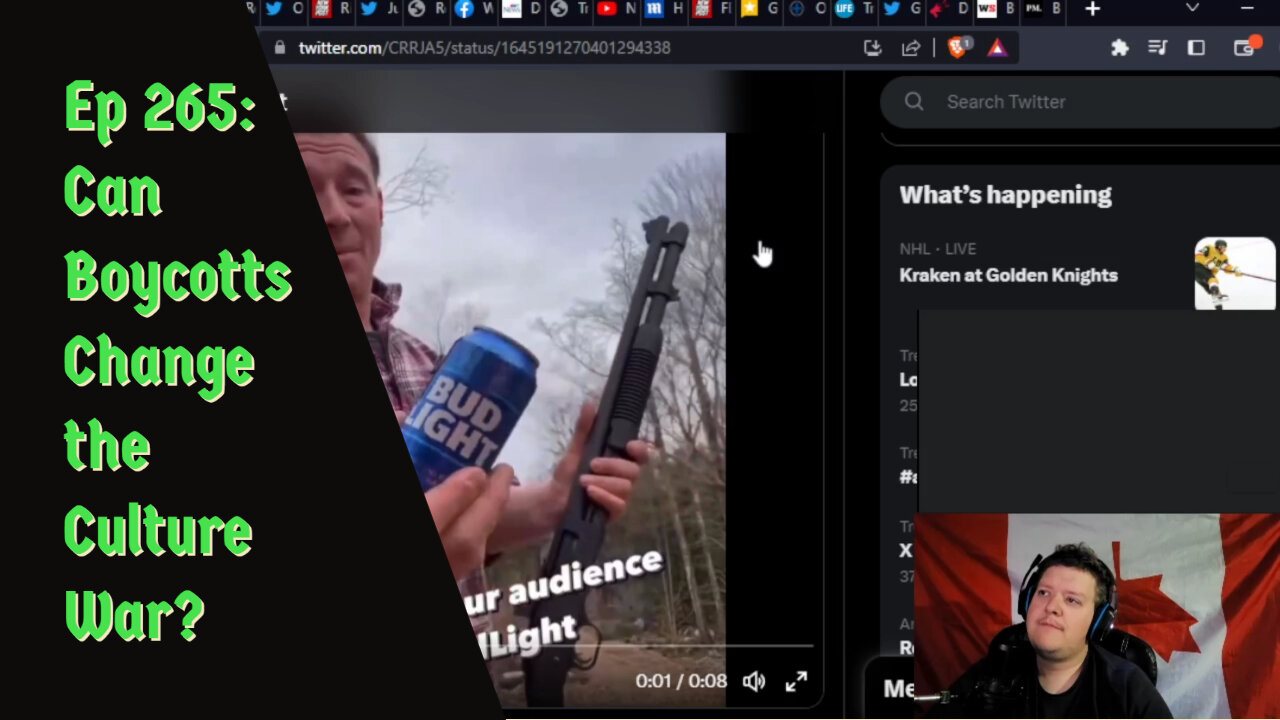
Task: Expand the tweet video to fullscreen
Action: pos(796,681)
